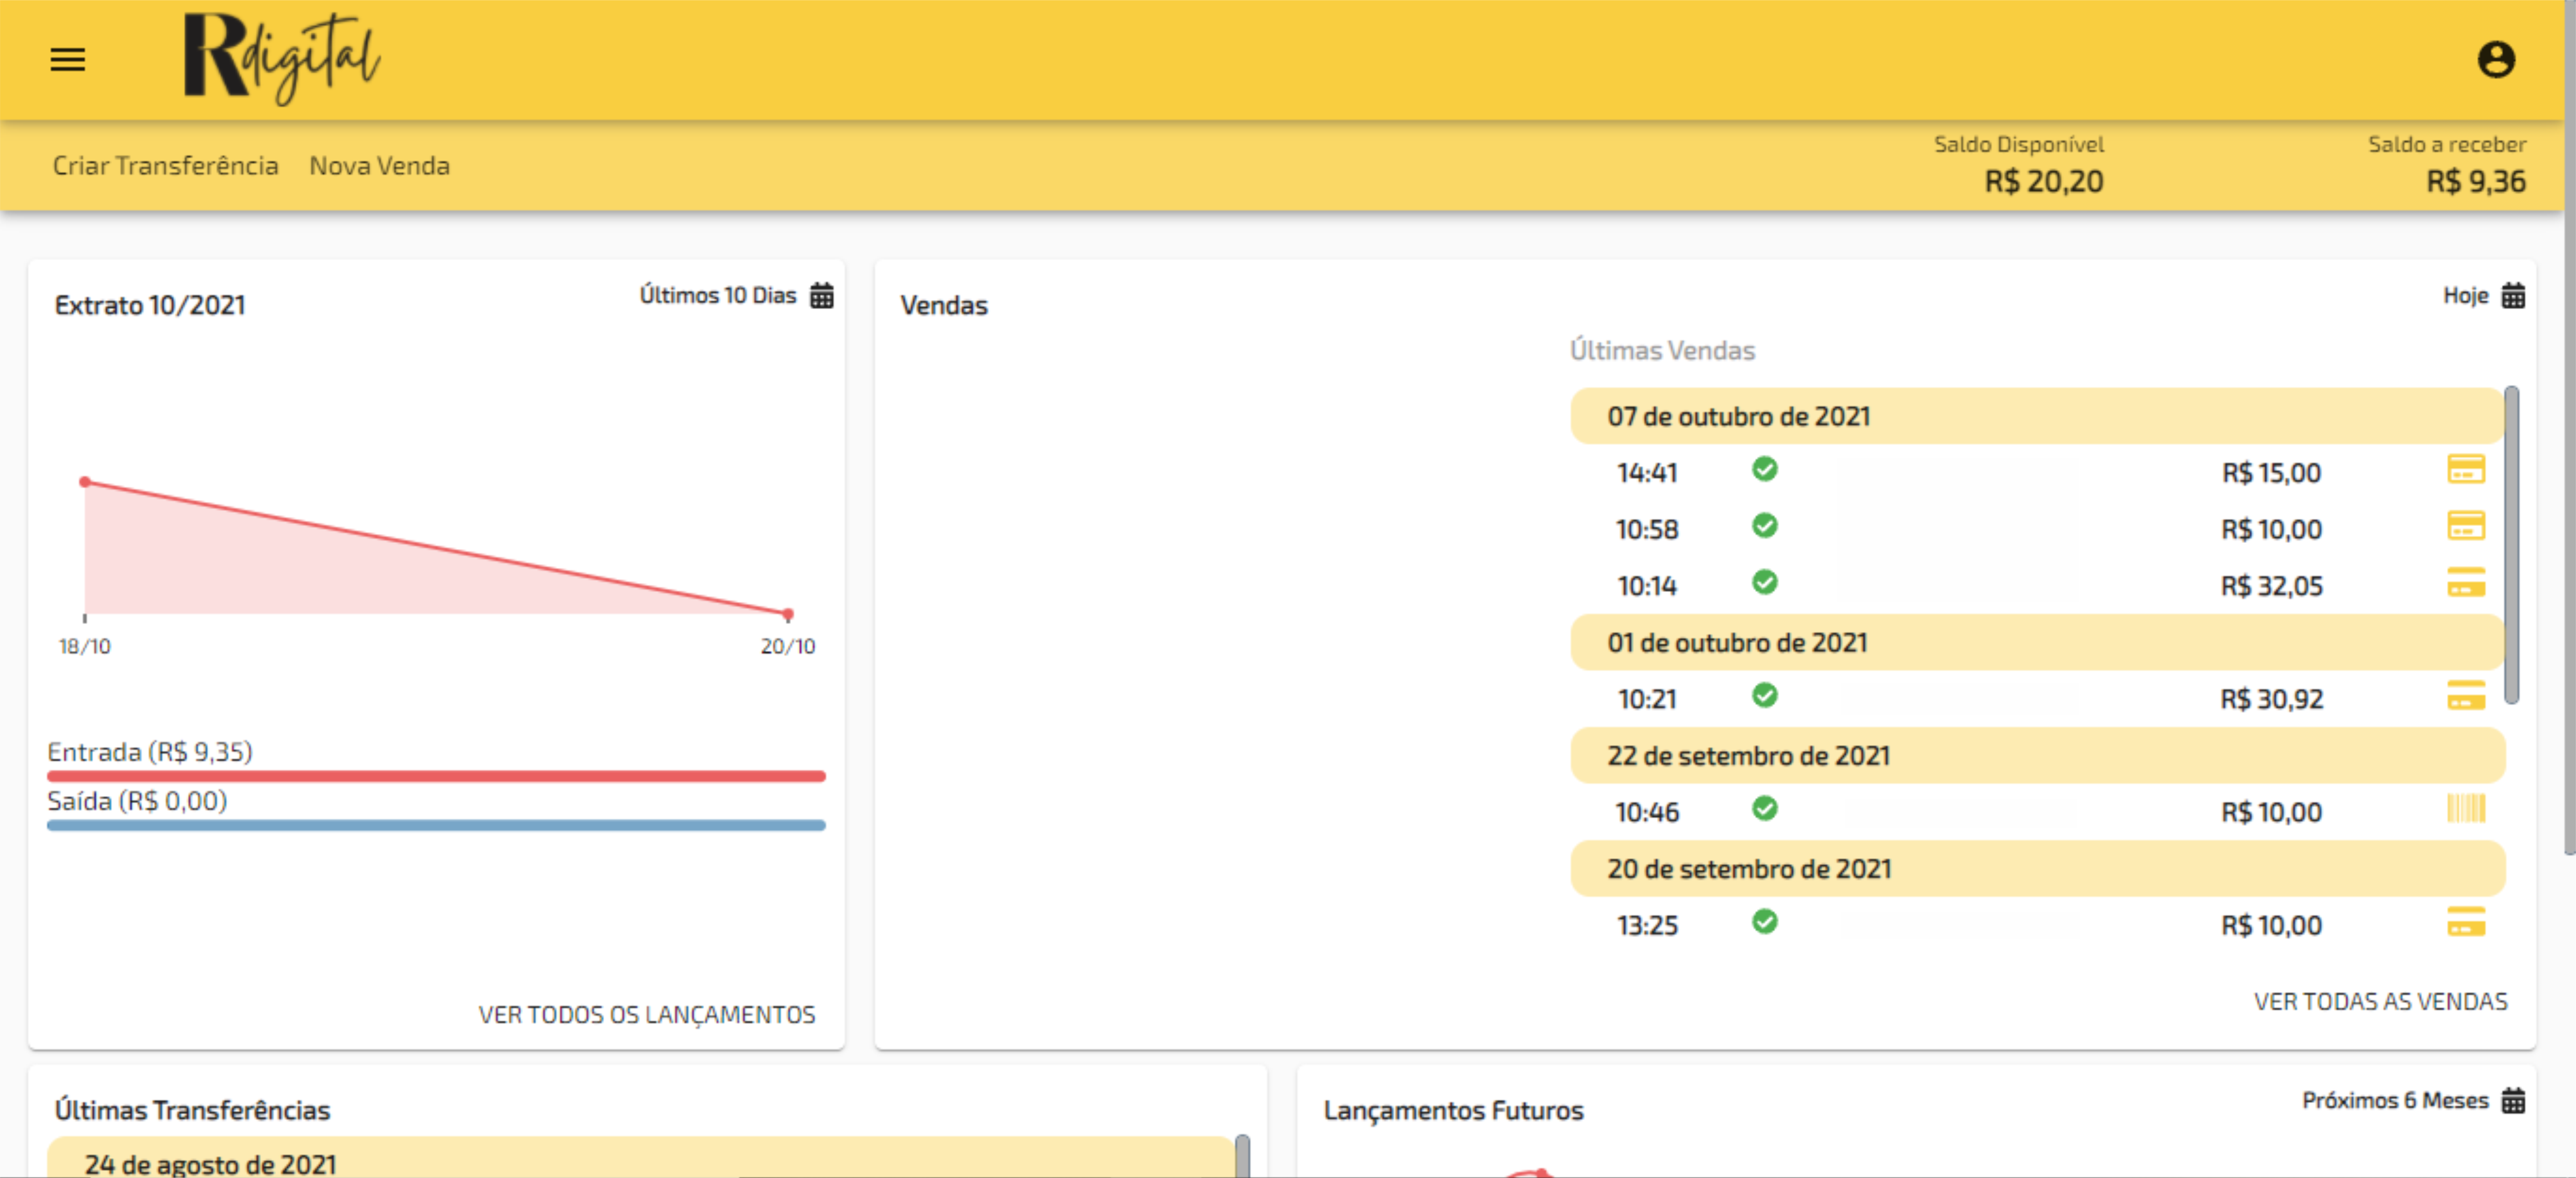Open the hamburger navigation menu

coord(68,60)
